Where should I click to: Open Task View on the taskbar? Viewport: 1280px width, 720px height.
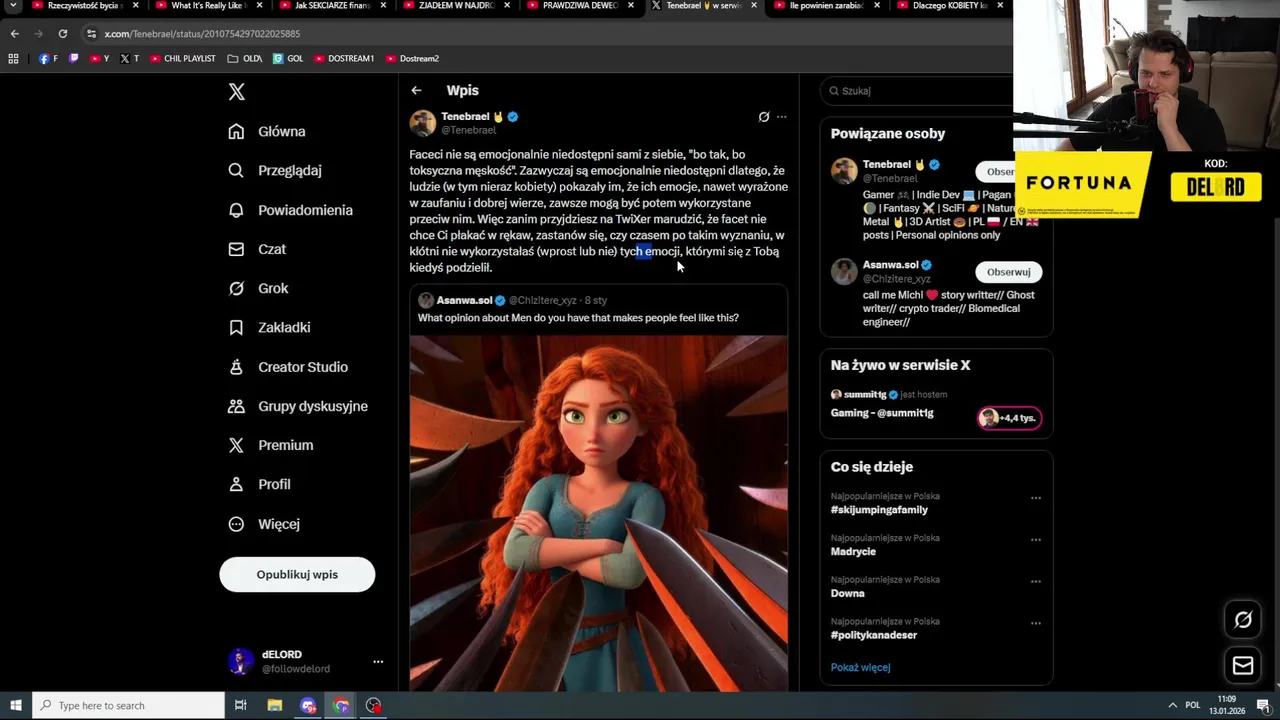click(x=240, y=705)
